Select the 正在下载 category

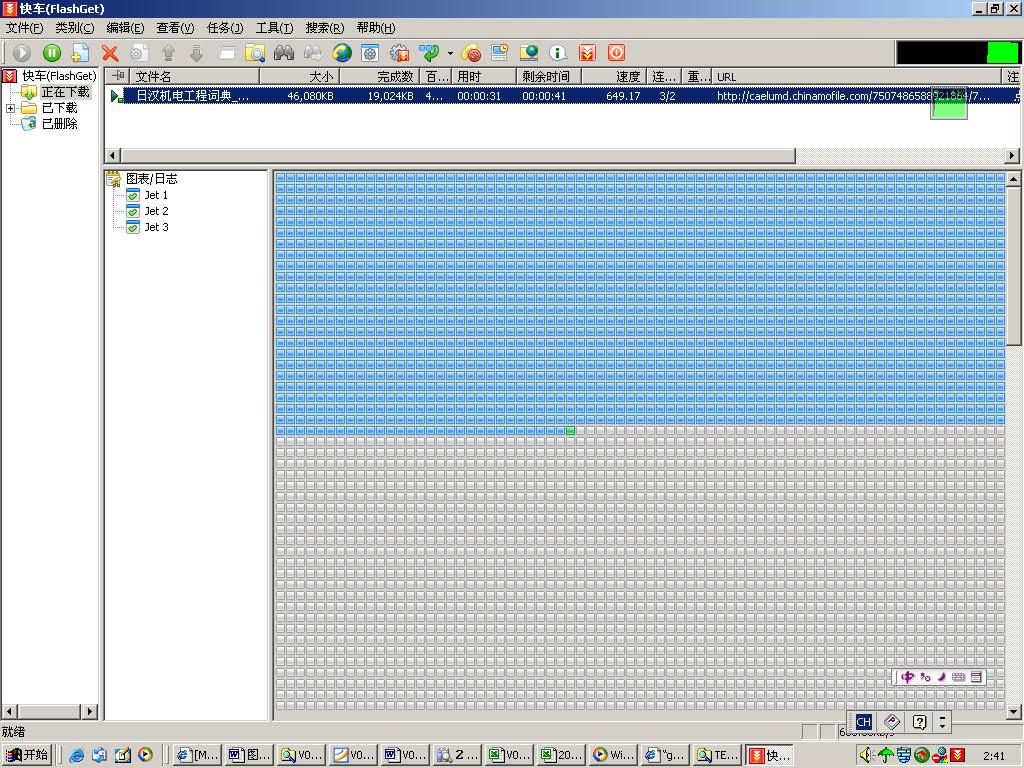(x=65, y=92)
